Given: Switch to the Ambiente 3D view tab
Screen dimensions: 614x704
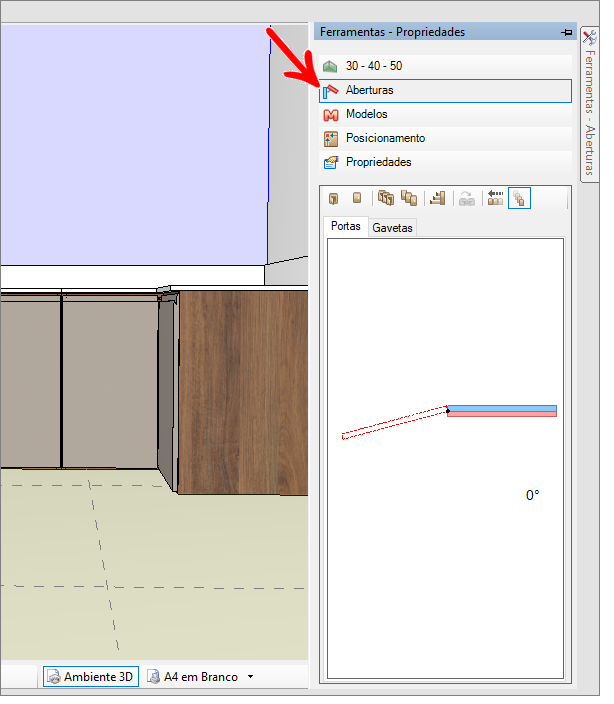Looking at the screenshot, I should pos(91,677).
